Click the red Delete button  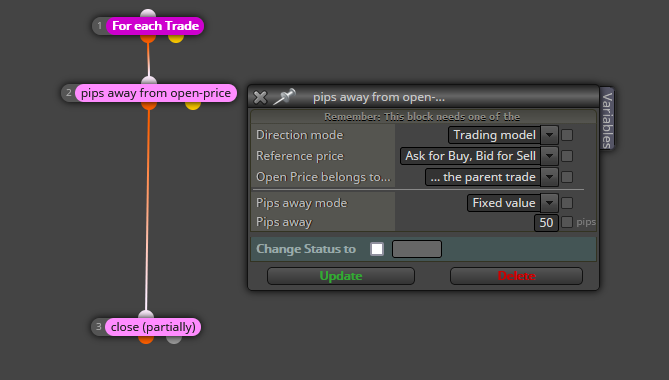tap(516, 276)
